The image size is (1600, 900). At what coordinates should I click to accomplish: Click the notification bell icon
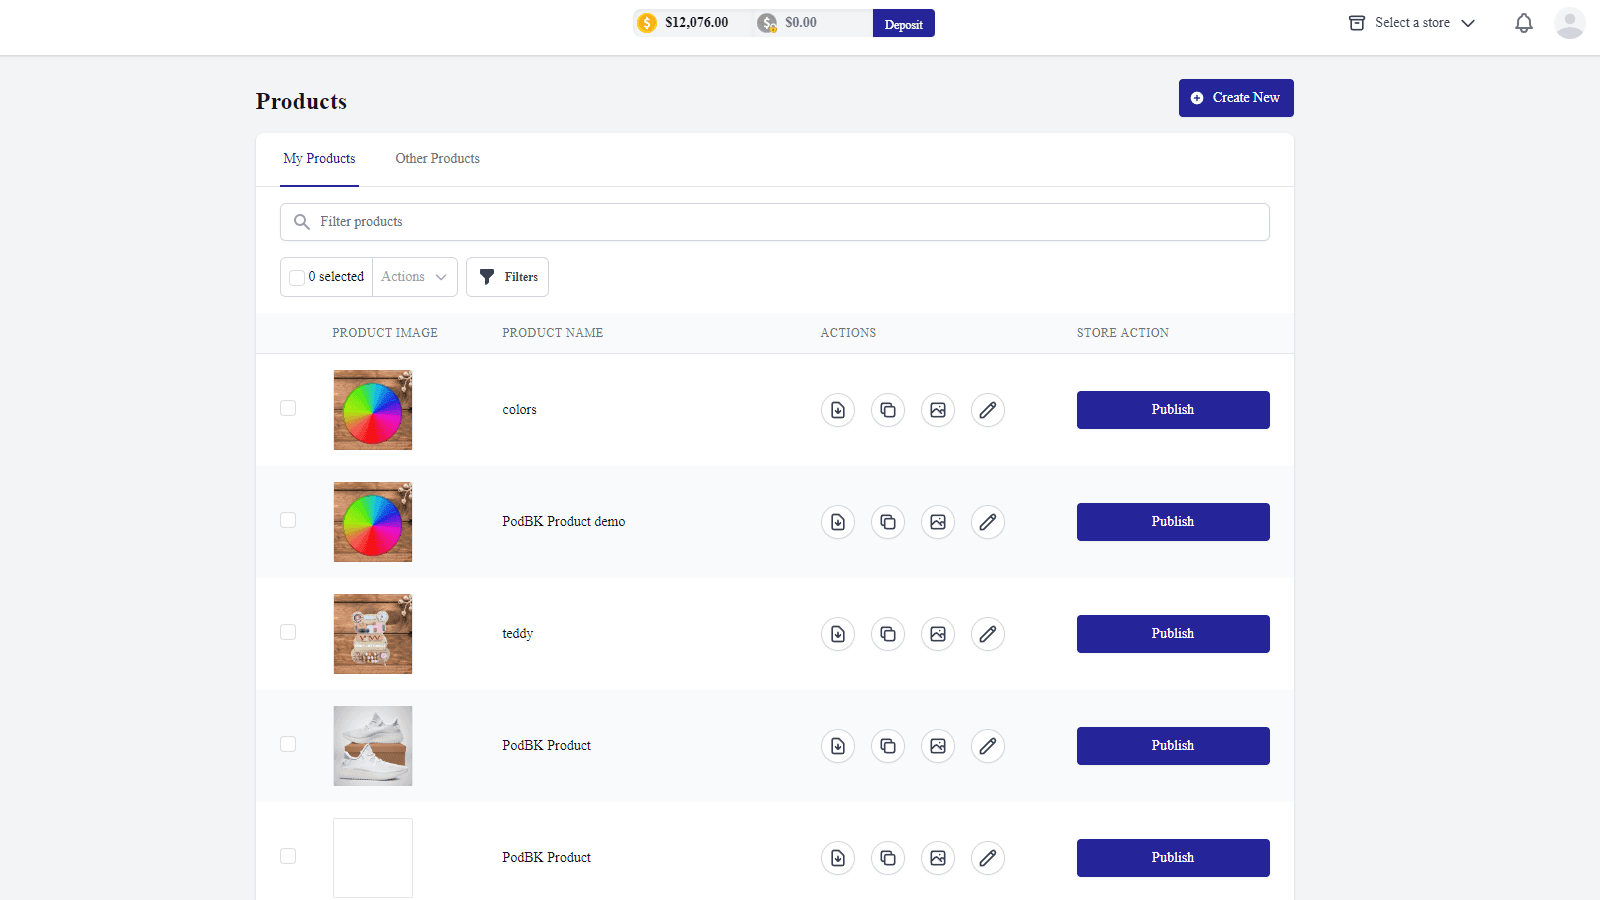[1523, 22]
